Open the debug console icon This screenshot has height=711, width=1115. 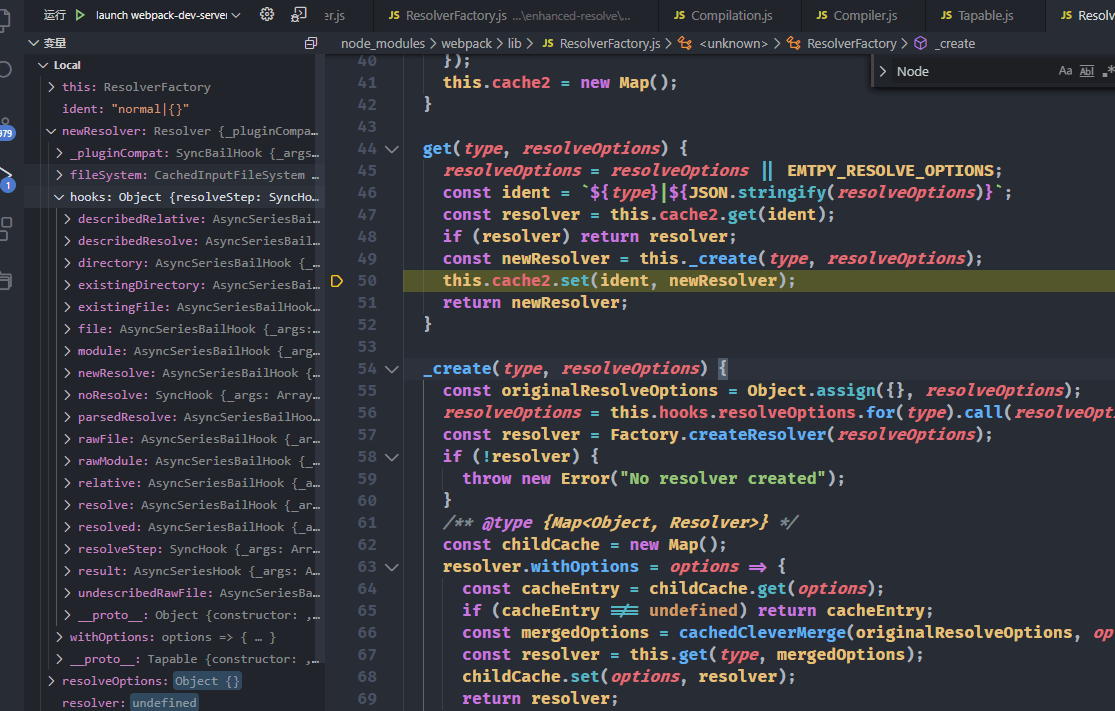[299, 15]
